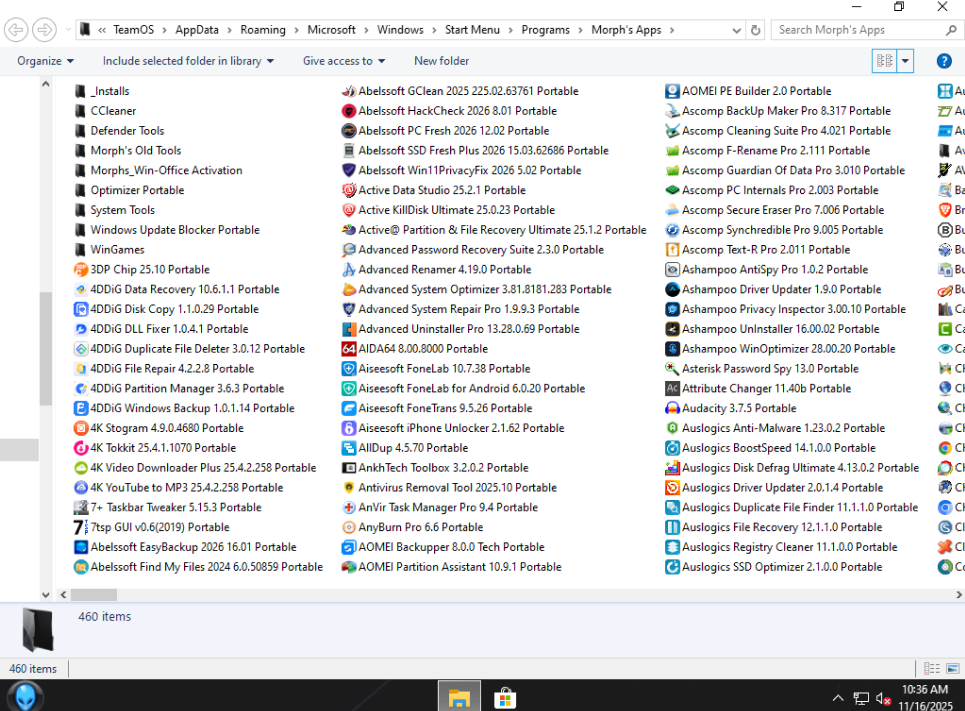
Task: Expand Include selected folder in library
Action: tap(188, 61)
